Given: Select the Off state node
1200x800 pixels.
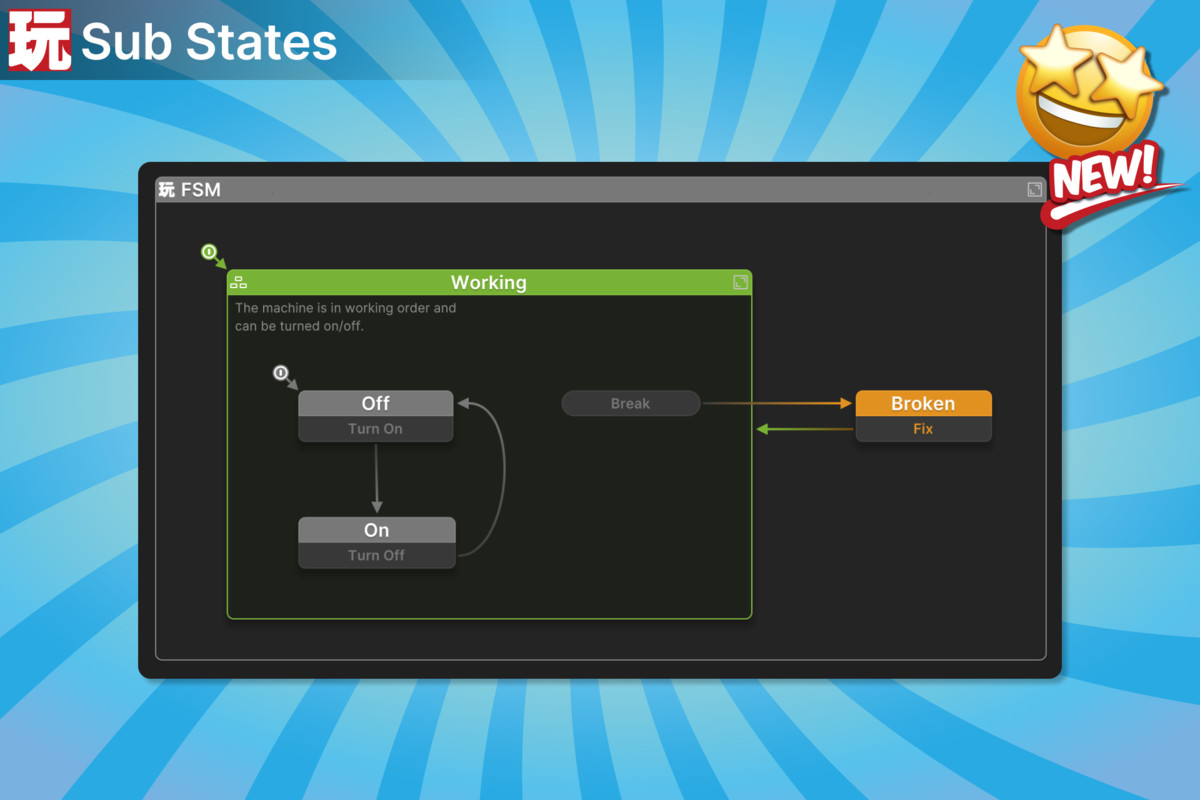Looking at the screenshot, I should [x=376, y=403].
